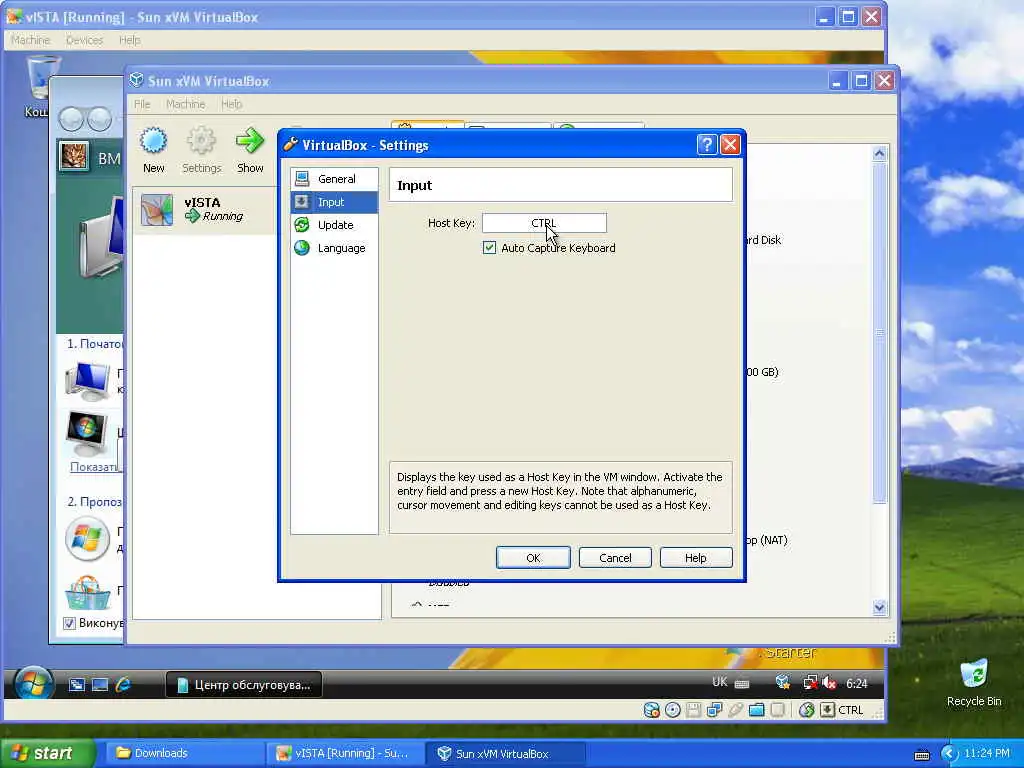Click CD/DVD status bar icon
The height and width of the screenshot is (768, 1024).
click(673, 710)
